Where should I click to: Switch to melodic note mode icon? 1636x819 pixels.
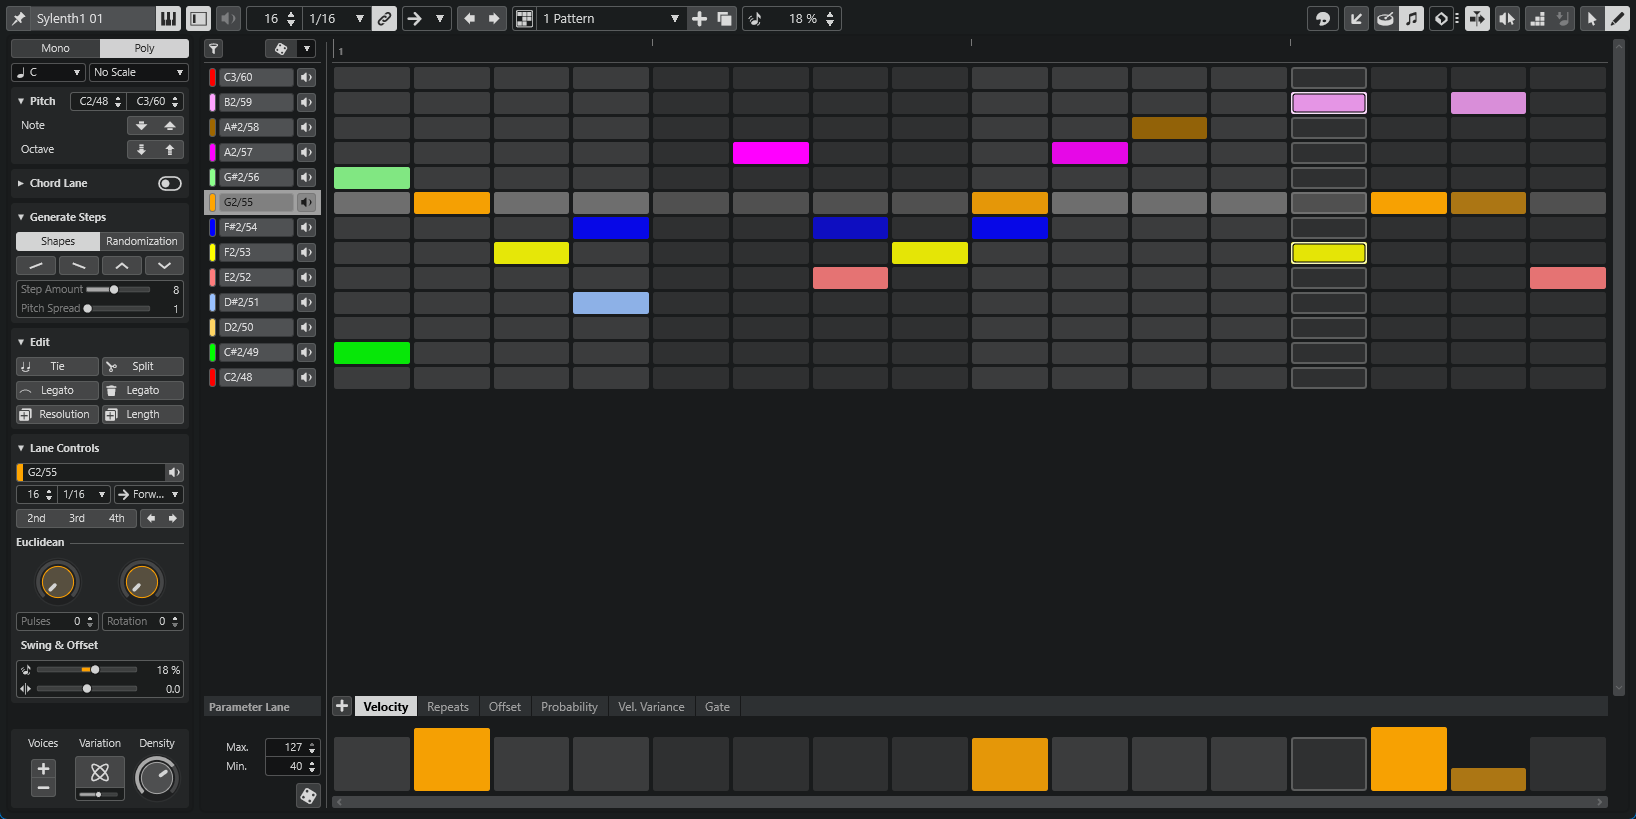pyautogui.click(x=1411, y=18)
